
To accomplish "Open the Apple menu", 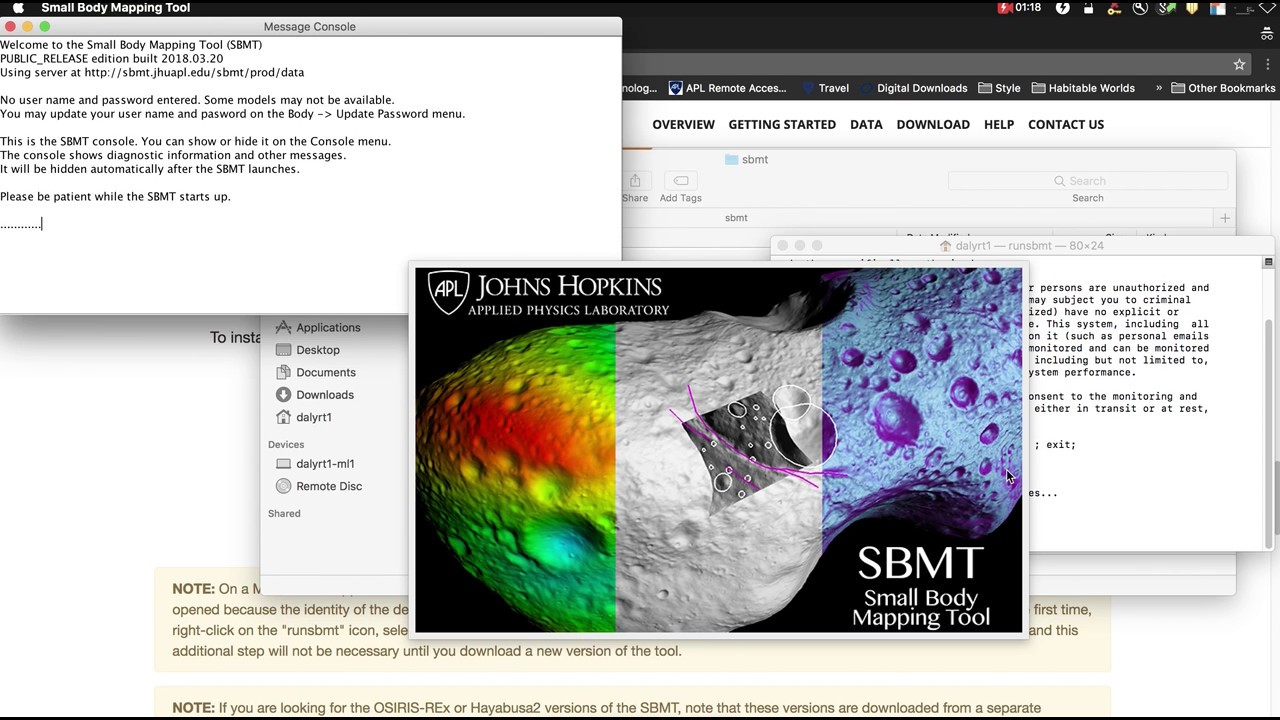I will pyautogui.click(x=18, y=8).
